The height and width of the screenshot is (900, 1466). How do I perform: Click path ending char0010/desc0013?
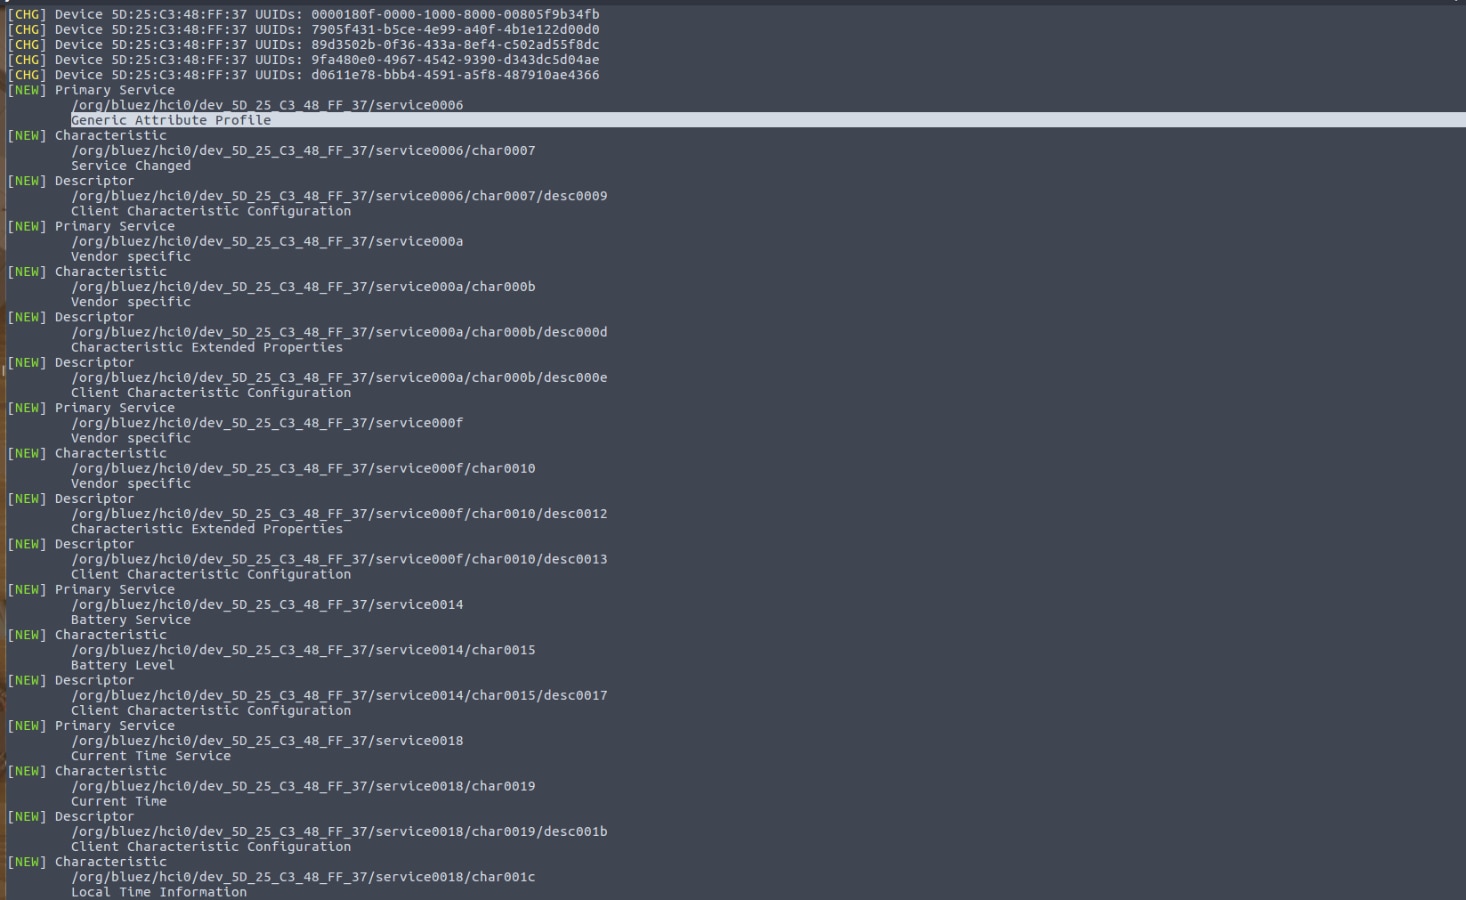tap(339, 559)
